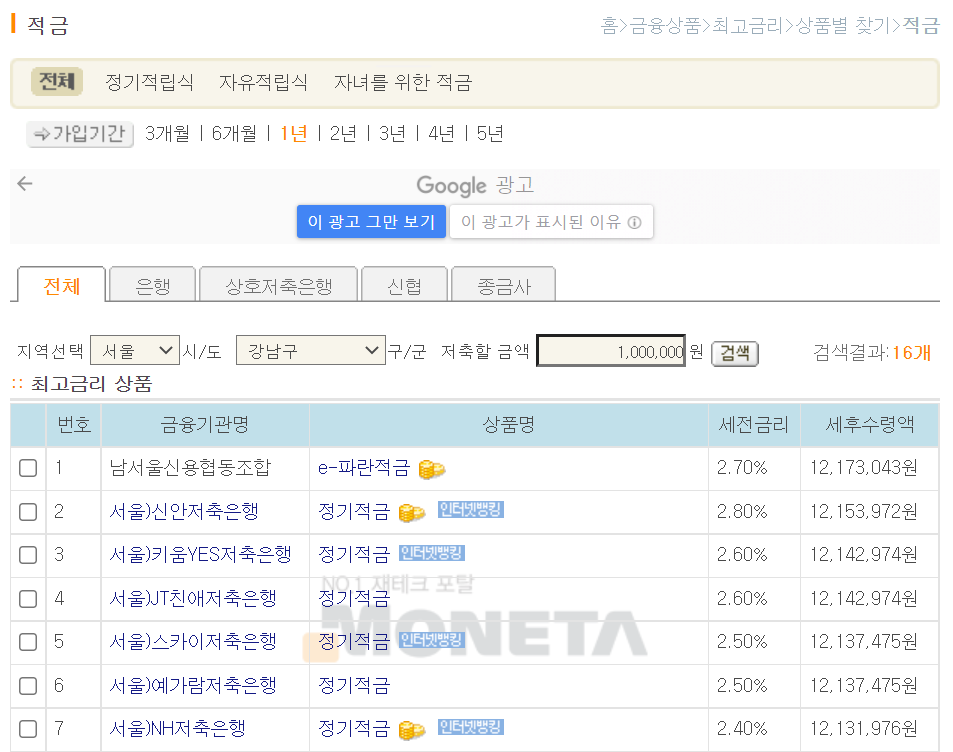This screenshot has width=953, height=752.
Task: Open the 구/군 dropdown showing 강남구
Action: click(x=311, y=350)
